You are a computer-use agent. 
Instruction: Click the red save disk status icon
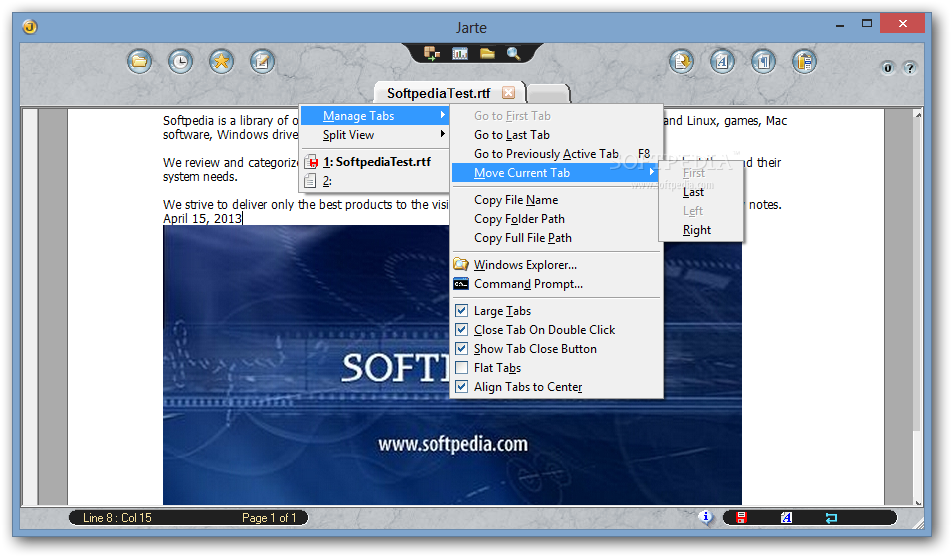741,518
